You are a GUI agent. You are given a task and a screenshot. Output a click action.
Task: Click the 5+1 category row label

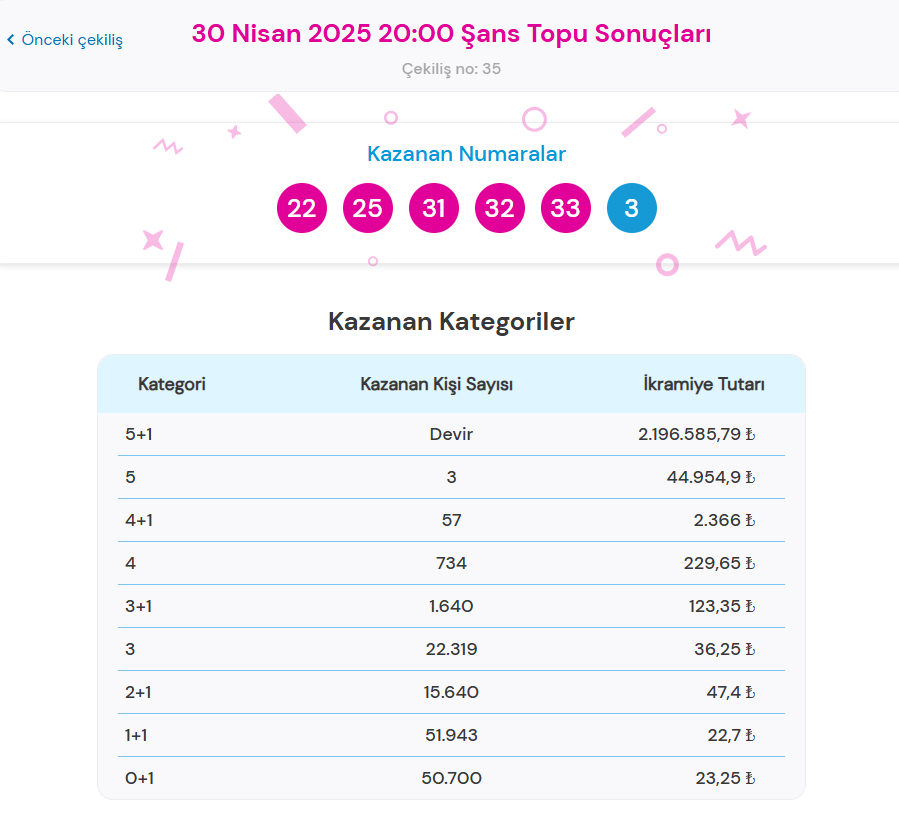click(x=139, y=435)
